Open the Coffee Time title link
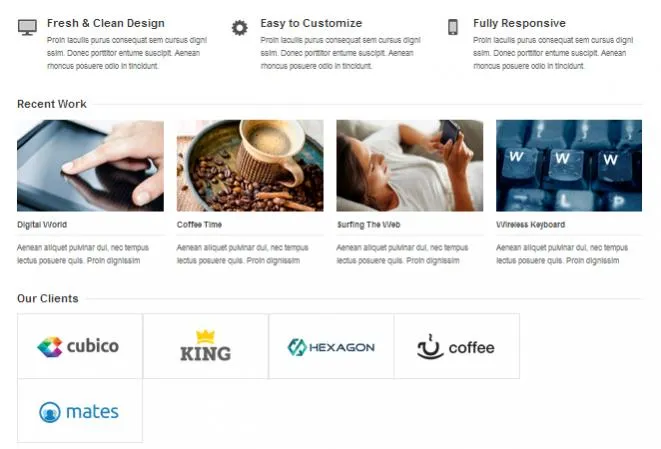The width and height of the screenshot is (661, 449). 199,225
